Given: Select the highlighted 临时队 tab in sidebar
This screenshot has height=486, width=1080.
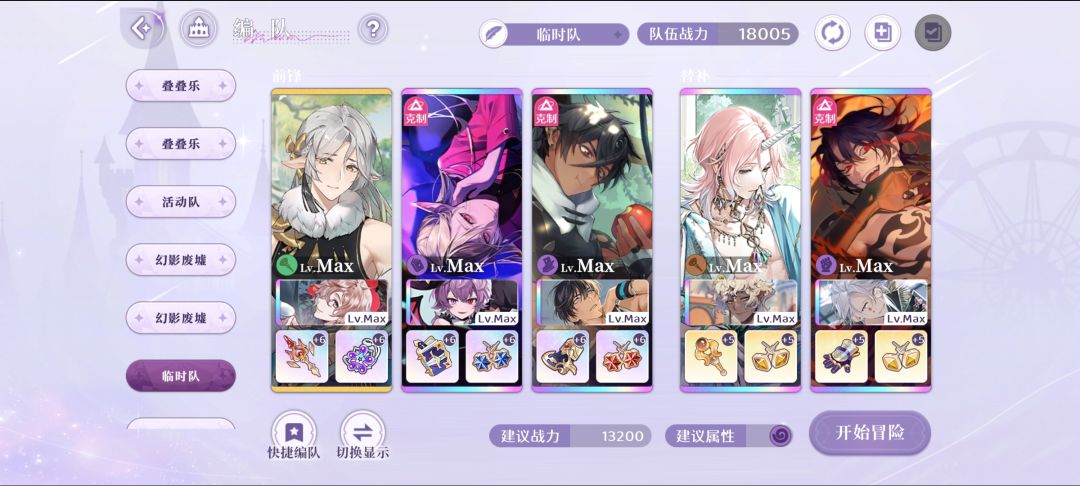Looking at the screenshot, I should click(x=180, y=376).
